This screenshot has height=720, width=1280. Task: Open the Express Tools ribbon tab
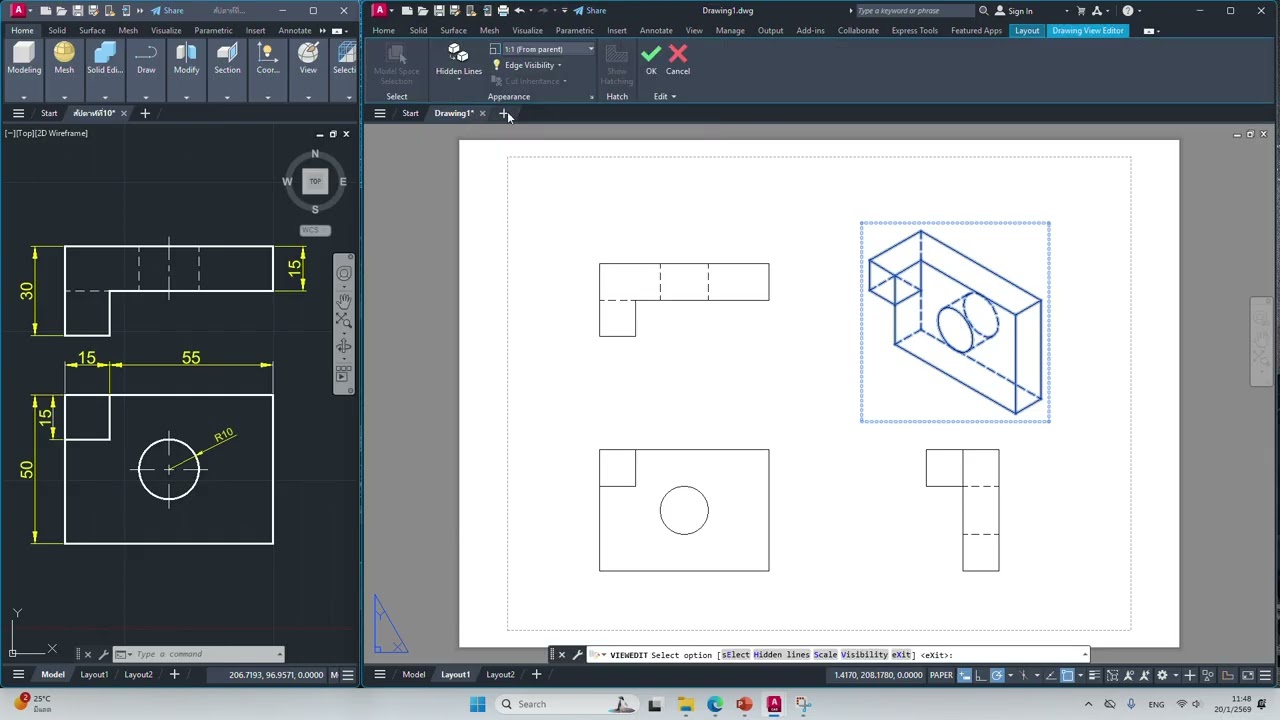point(915,31)
